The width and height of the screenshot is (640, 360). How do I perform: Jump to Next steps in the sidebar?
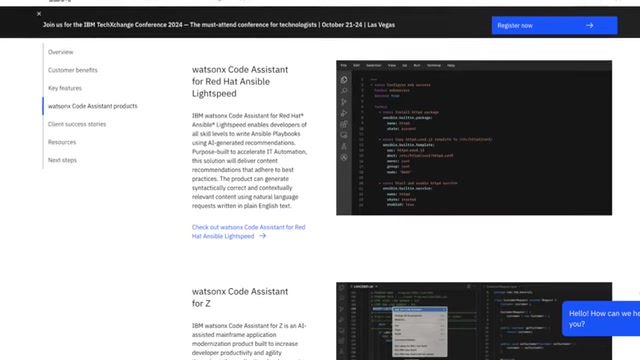point(62,160)
